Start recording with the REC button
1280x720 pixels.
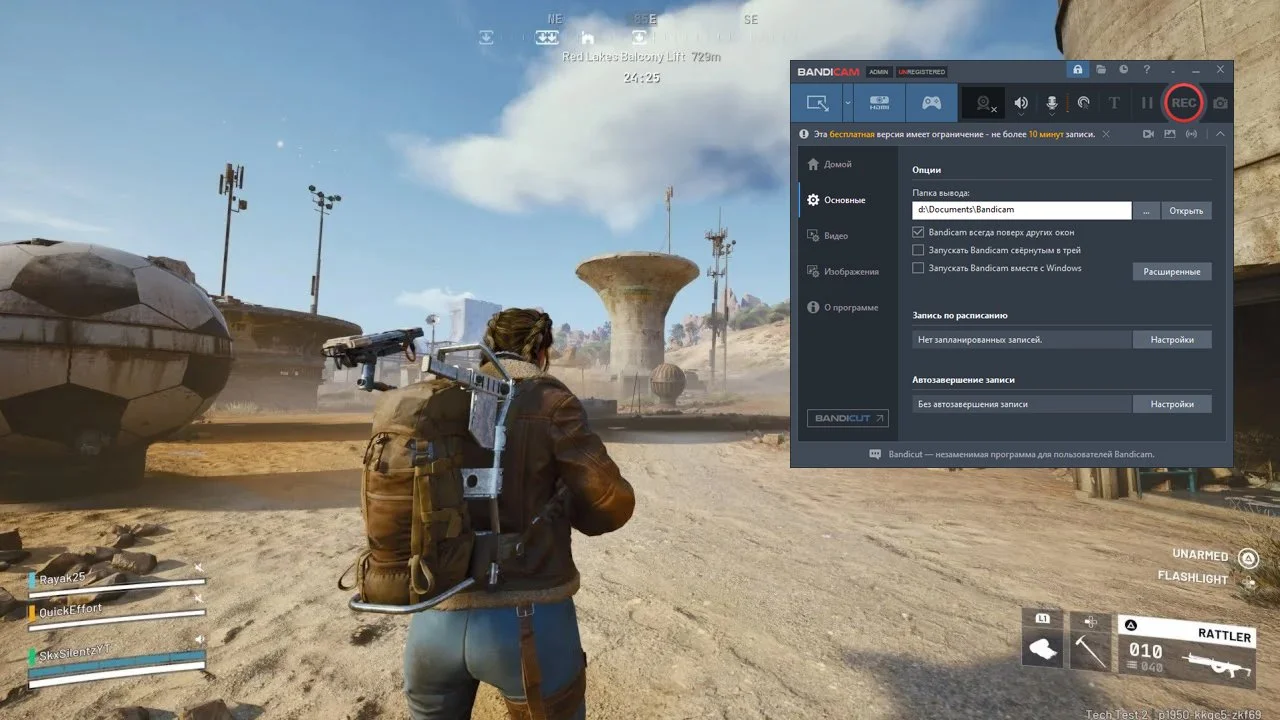click(x=1184, y=103)
